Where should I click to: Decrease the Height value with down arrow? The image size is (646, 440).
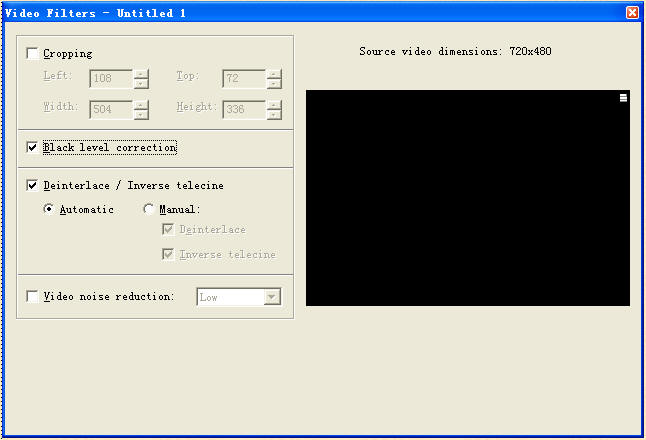274,115
